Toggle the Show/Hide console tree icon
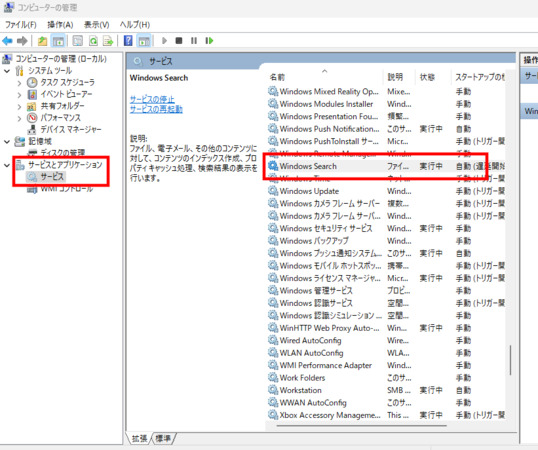The width and height of the screenshot is (538, 450). click(x=58, y=41)
